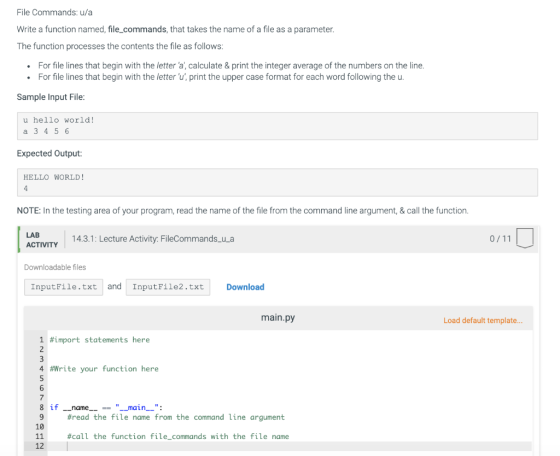Select the InputFile2.txt file box
This screenshot has width=560, height=456.
pos(168,287)
